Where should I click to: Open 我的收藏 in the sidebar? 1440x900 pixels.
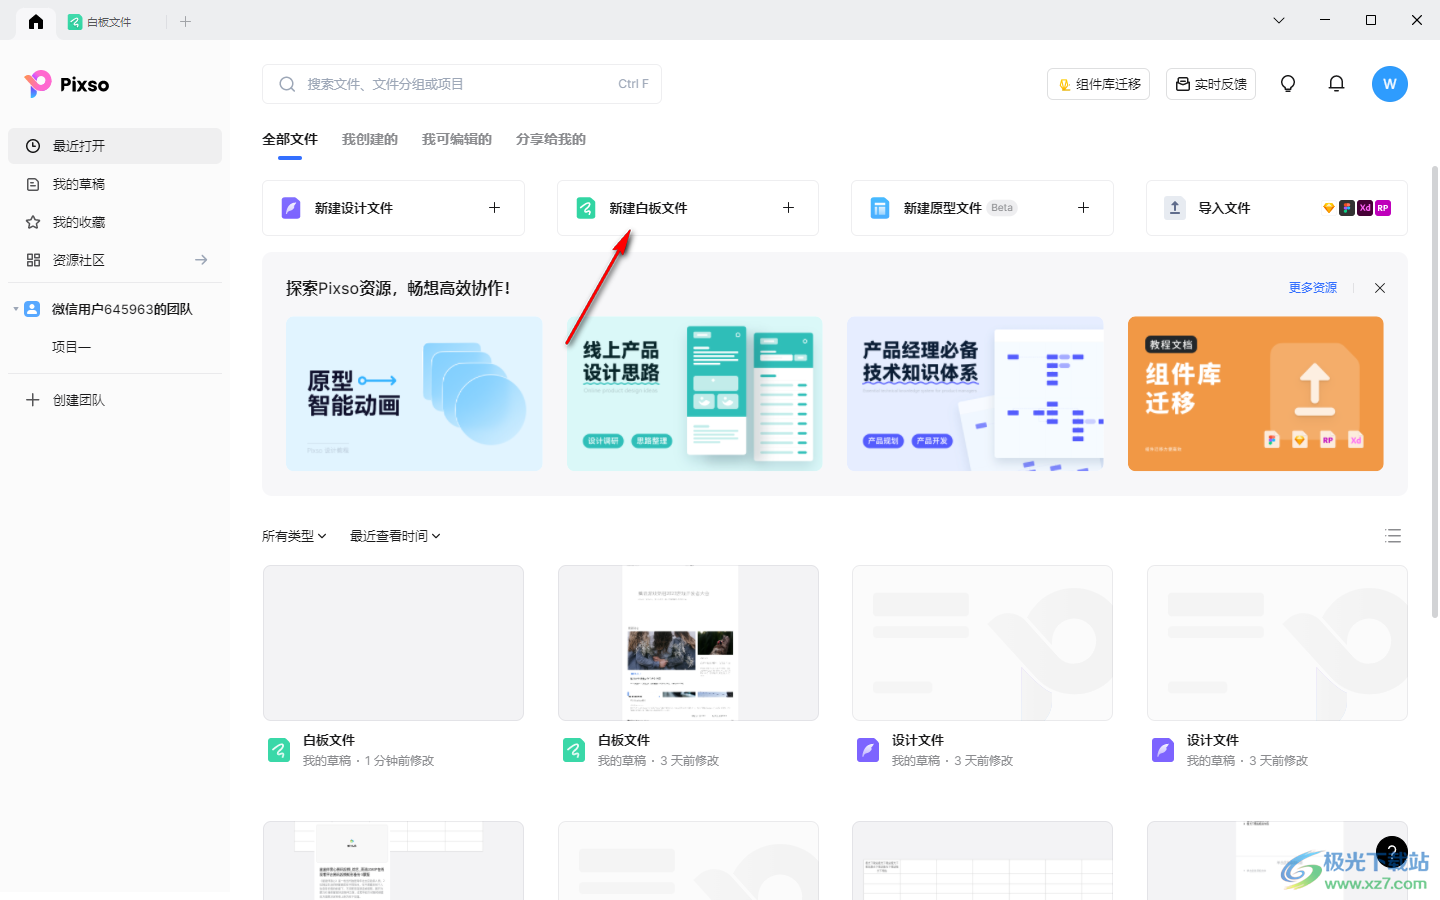115,222
